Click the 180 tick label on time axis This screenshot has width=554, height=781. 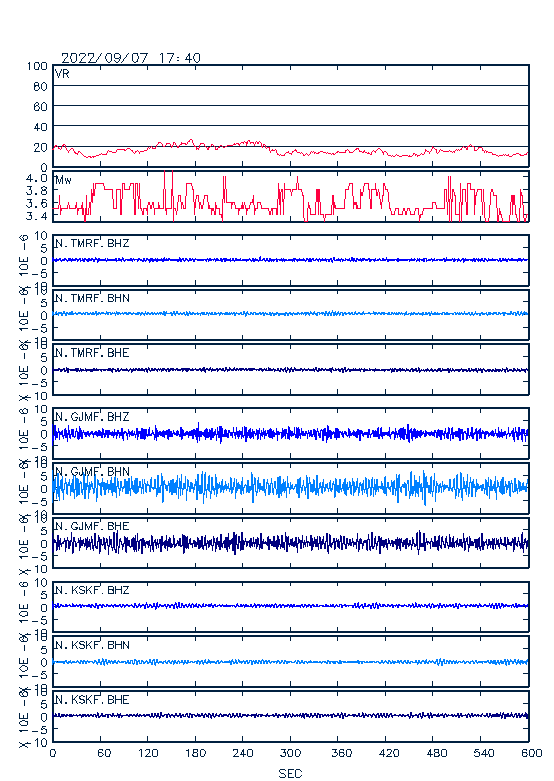pos(196,753)
